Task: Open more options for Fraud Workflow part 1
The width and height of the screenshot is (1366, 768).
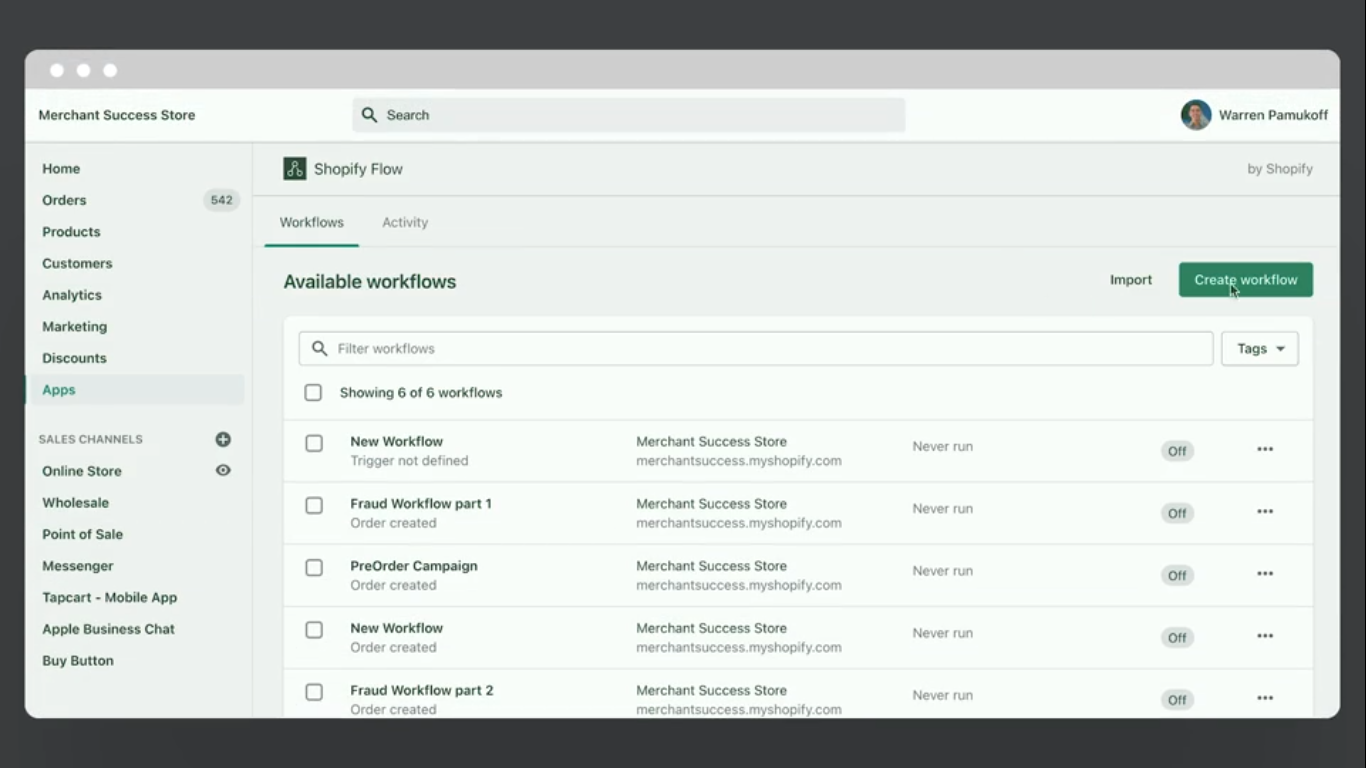Action: (1265, 511)
